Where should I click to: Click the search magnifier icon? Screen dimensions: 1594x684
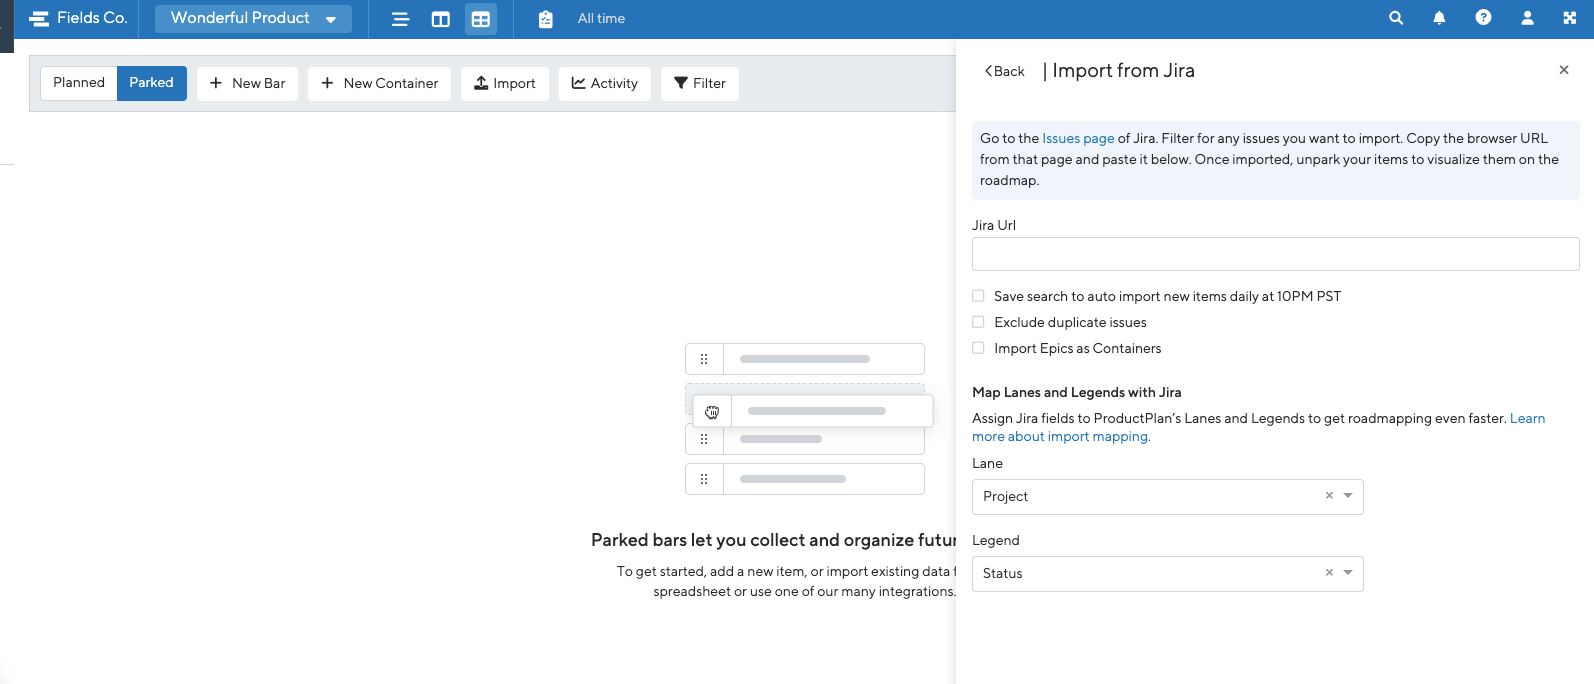point(1396,18)
